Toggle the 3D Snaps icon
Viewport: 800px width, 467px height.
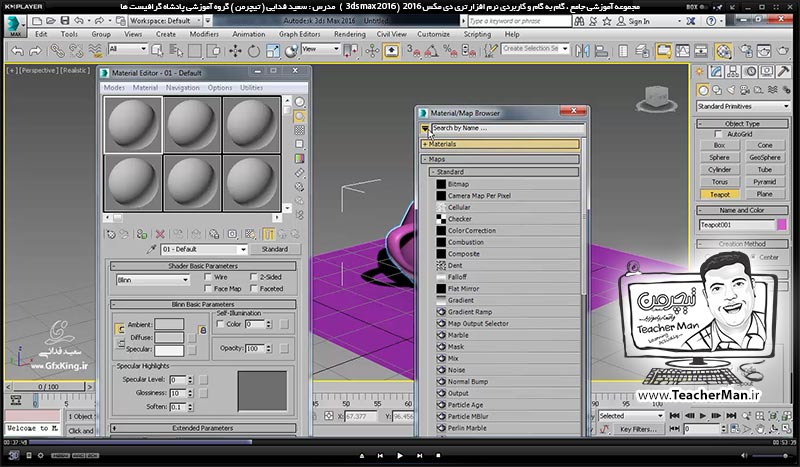[x=413, y=51]
